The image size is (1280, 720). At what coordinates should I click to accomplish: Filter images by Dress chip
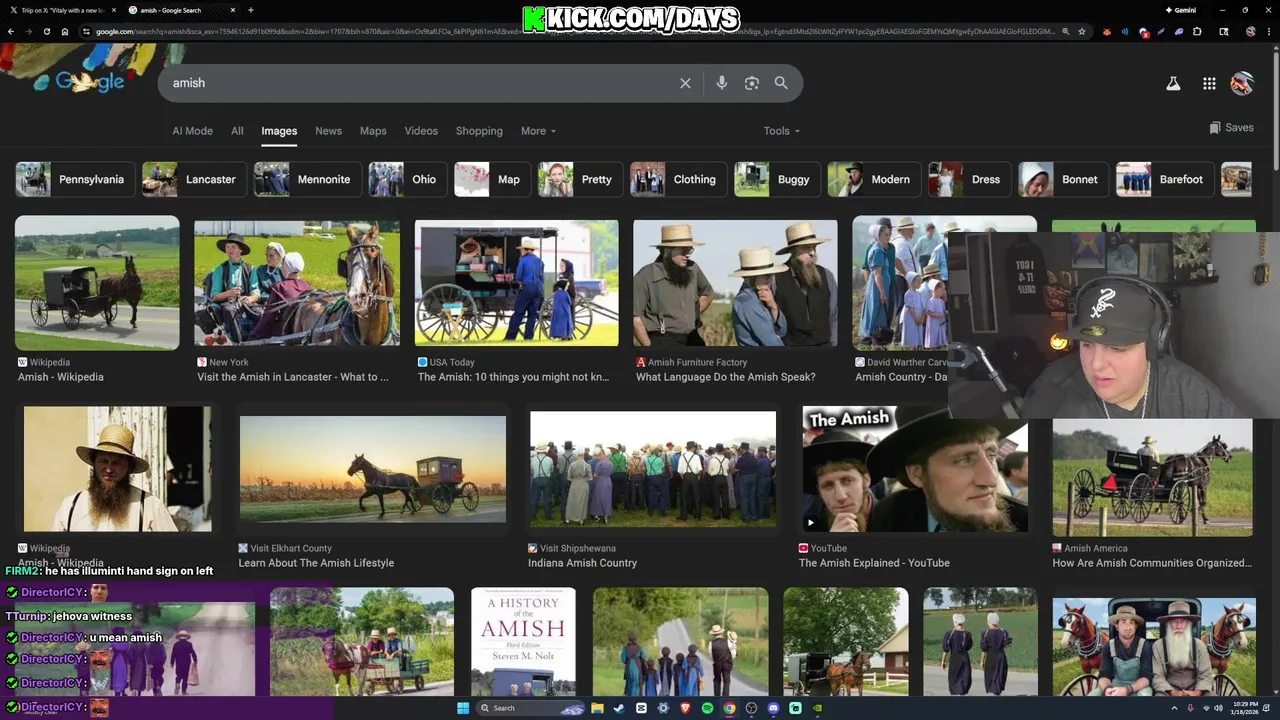click(x=970, y=180)
